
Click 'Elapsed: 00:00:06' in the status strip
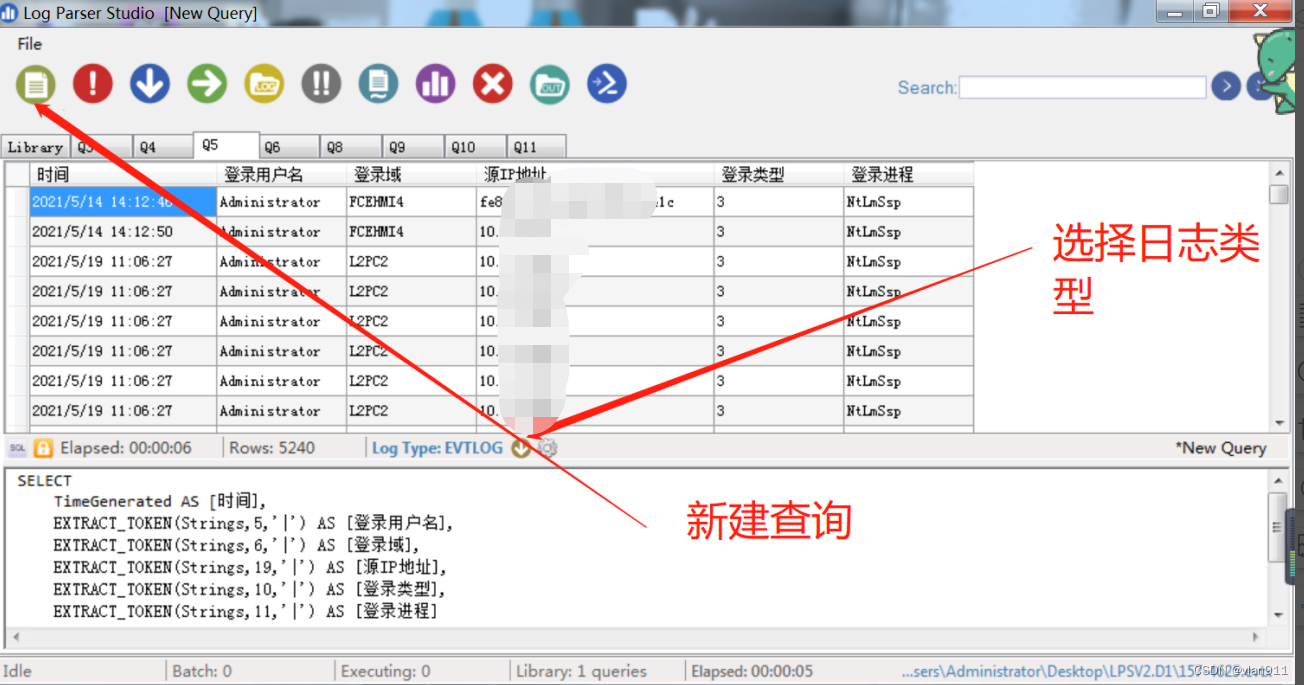126,448
